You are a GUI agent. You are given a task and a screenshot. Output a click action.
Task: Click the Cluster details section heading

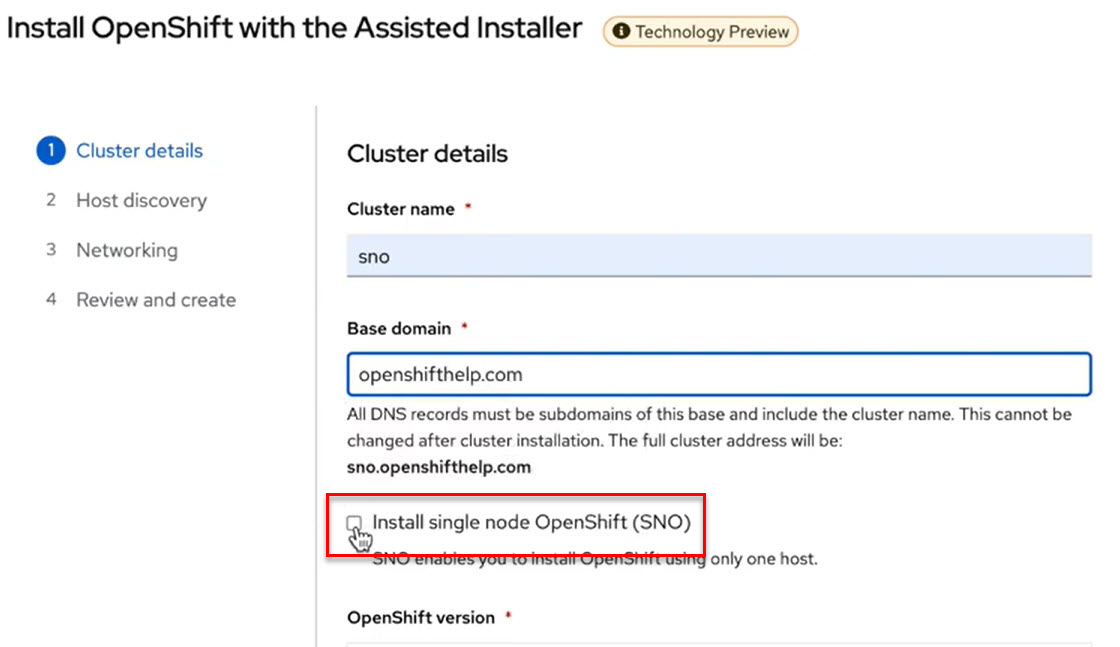tap(427, 154)
